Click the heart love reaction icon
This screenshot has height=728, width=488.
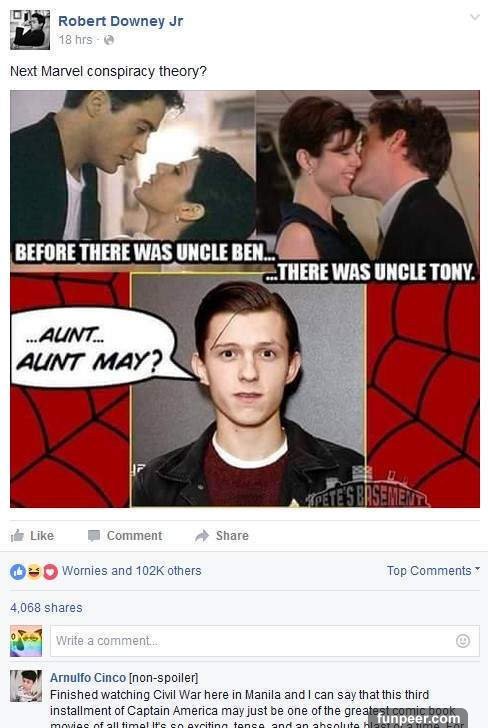pos(50,572)
